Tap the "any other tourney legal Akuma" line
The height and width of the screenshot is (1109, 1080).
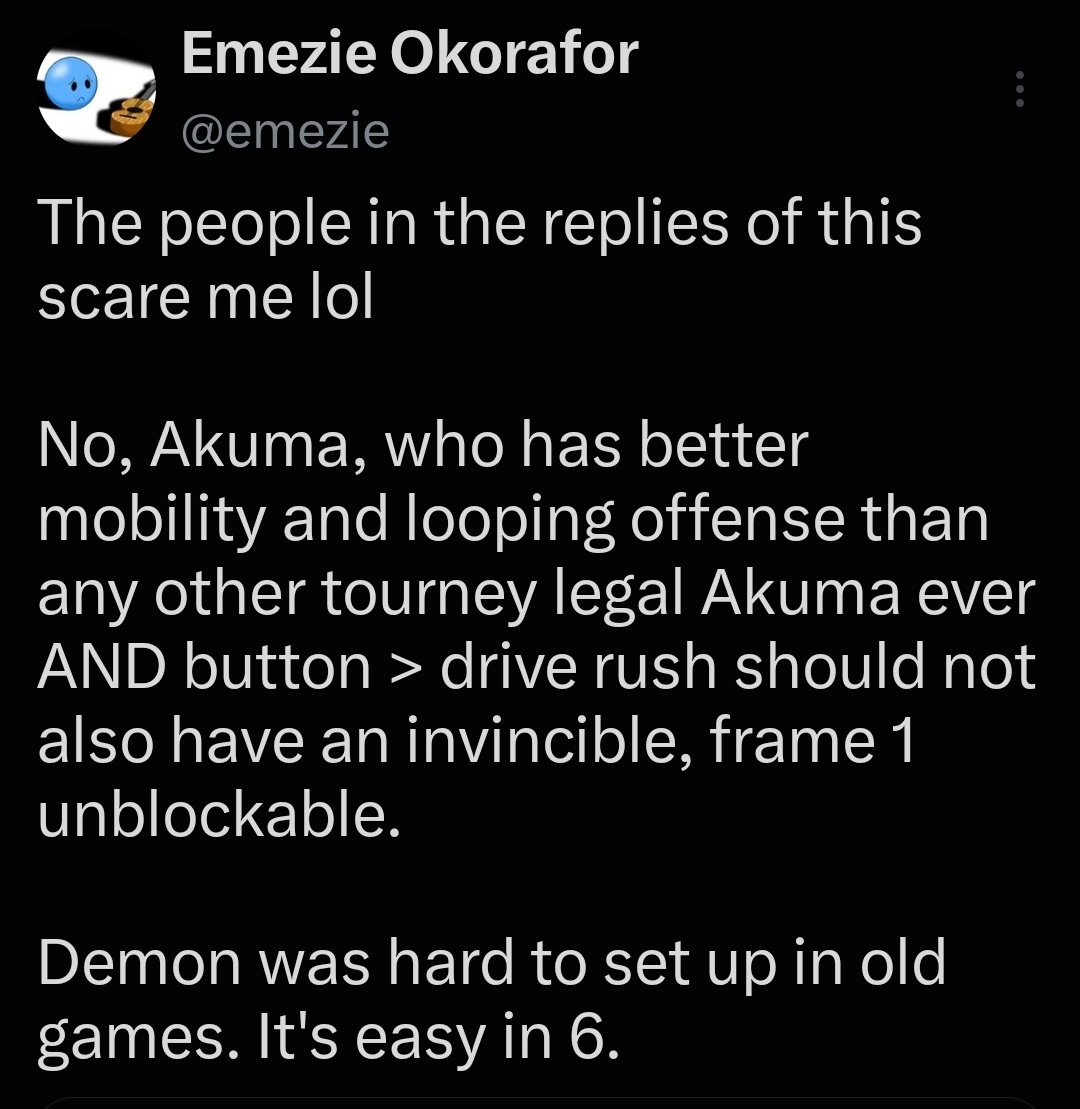click(536, 594)
